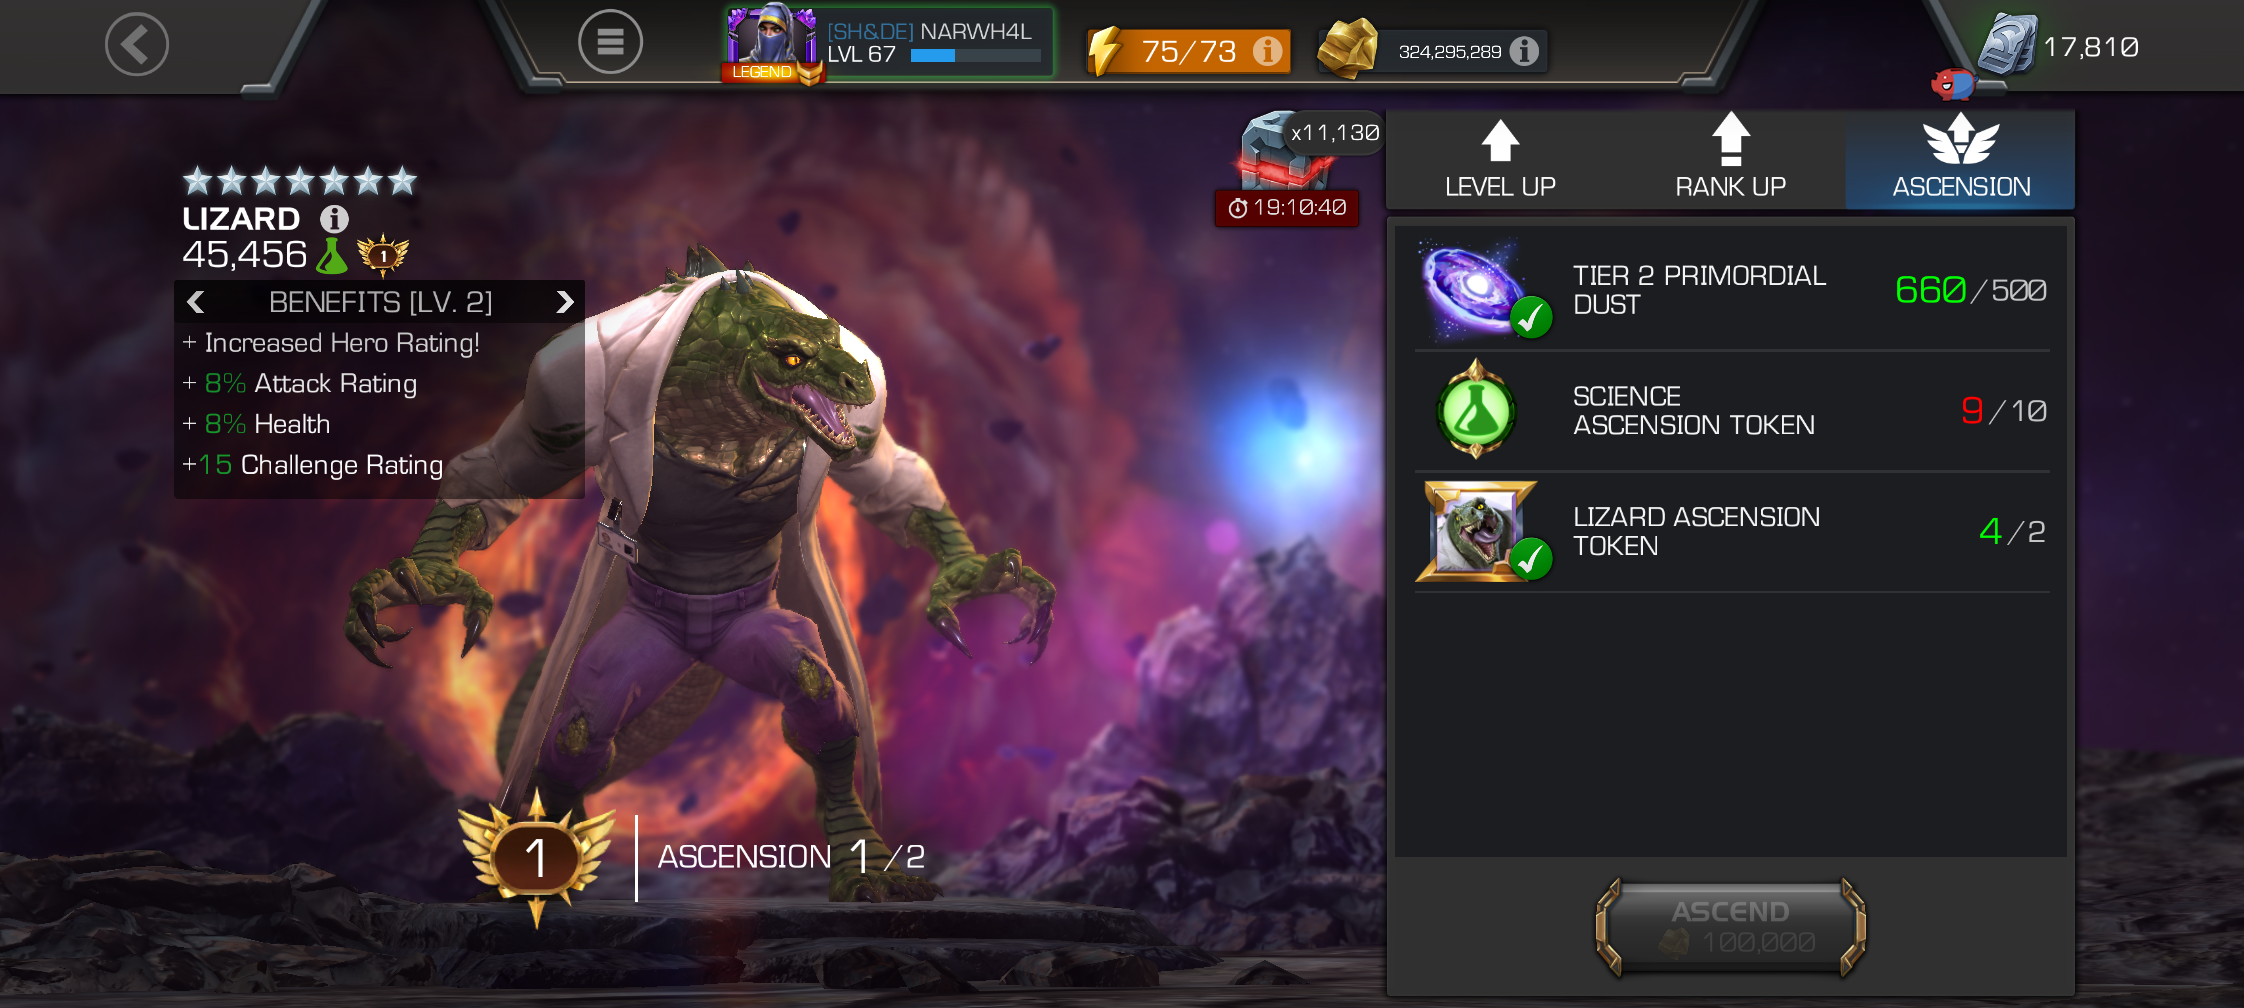Open the hamburger main menu
Image resolution: width=2244 pixels, height=1008 pixels.
point(610,42)
